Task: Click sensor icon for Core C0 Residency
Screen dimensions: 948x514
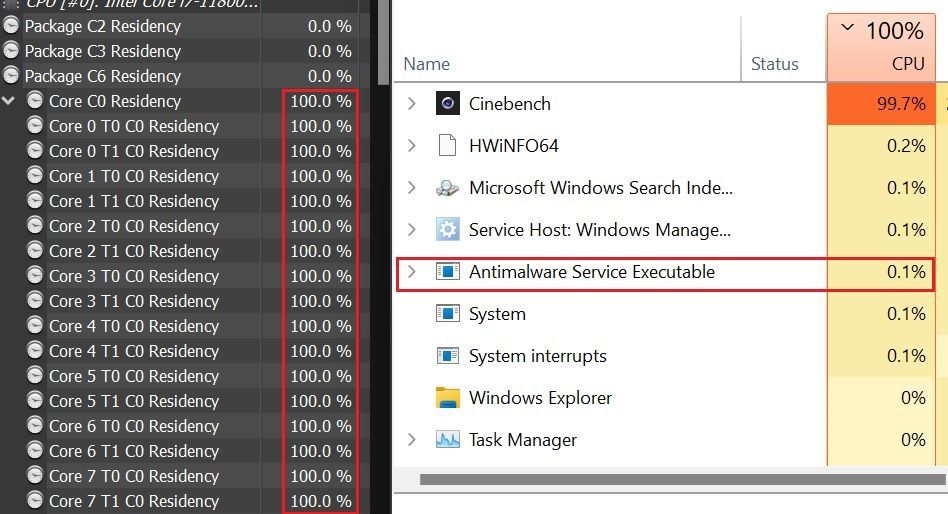Action: 35,100
